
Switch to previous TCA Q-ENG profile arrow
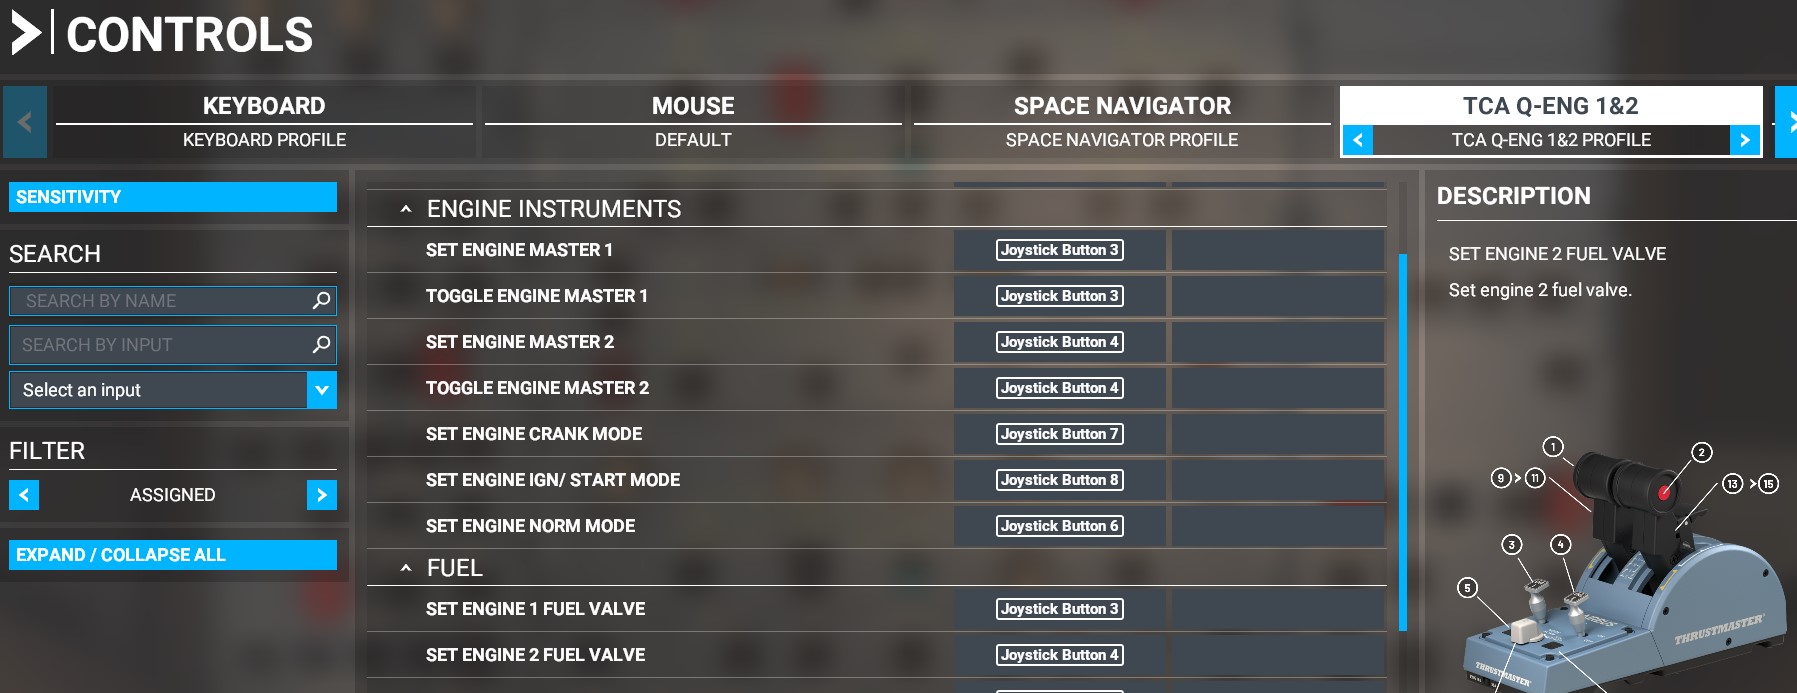coord(1357,140)
